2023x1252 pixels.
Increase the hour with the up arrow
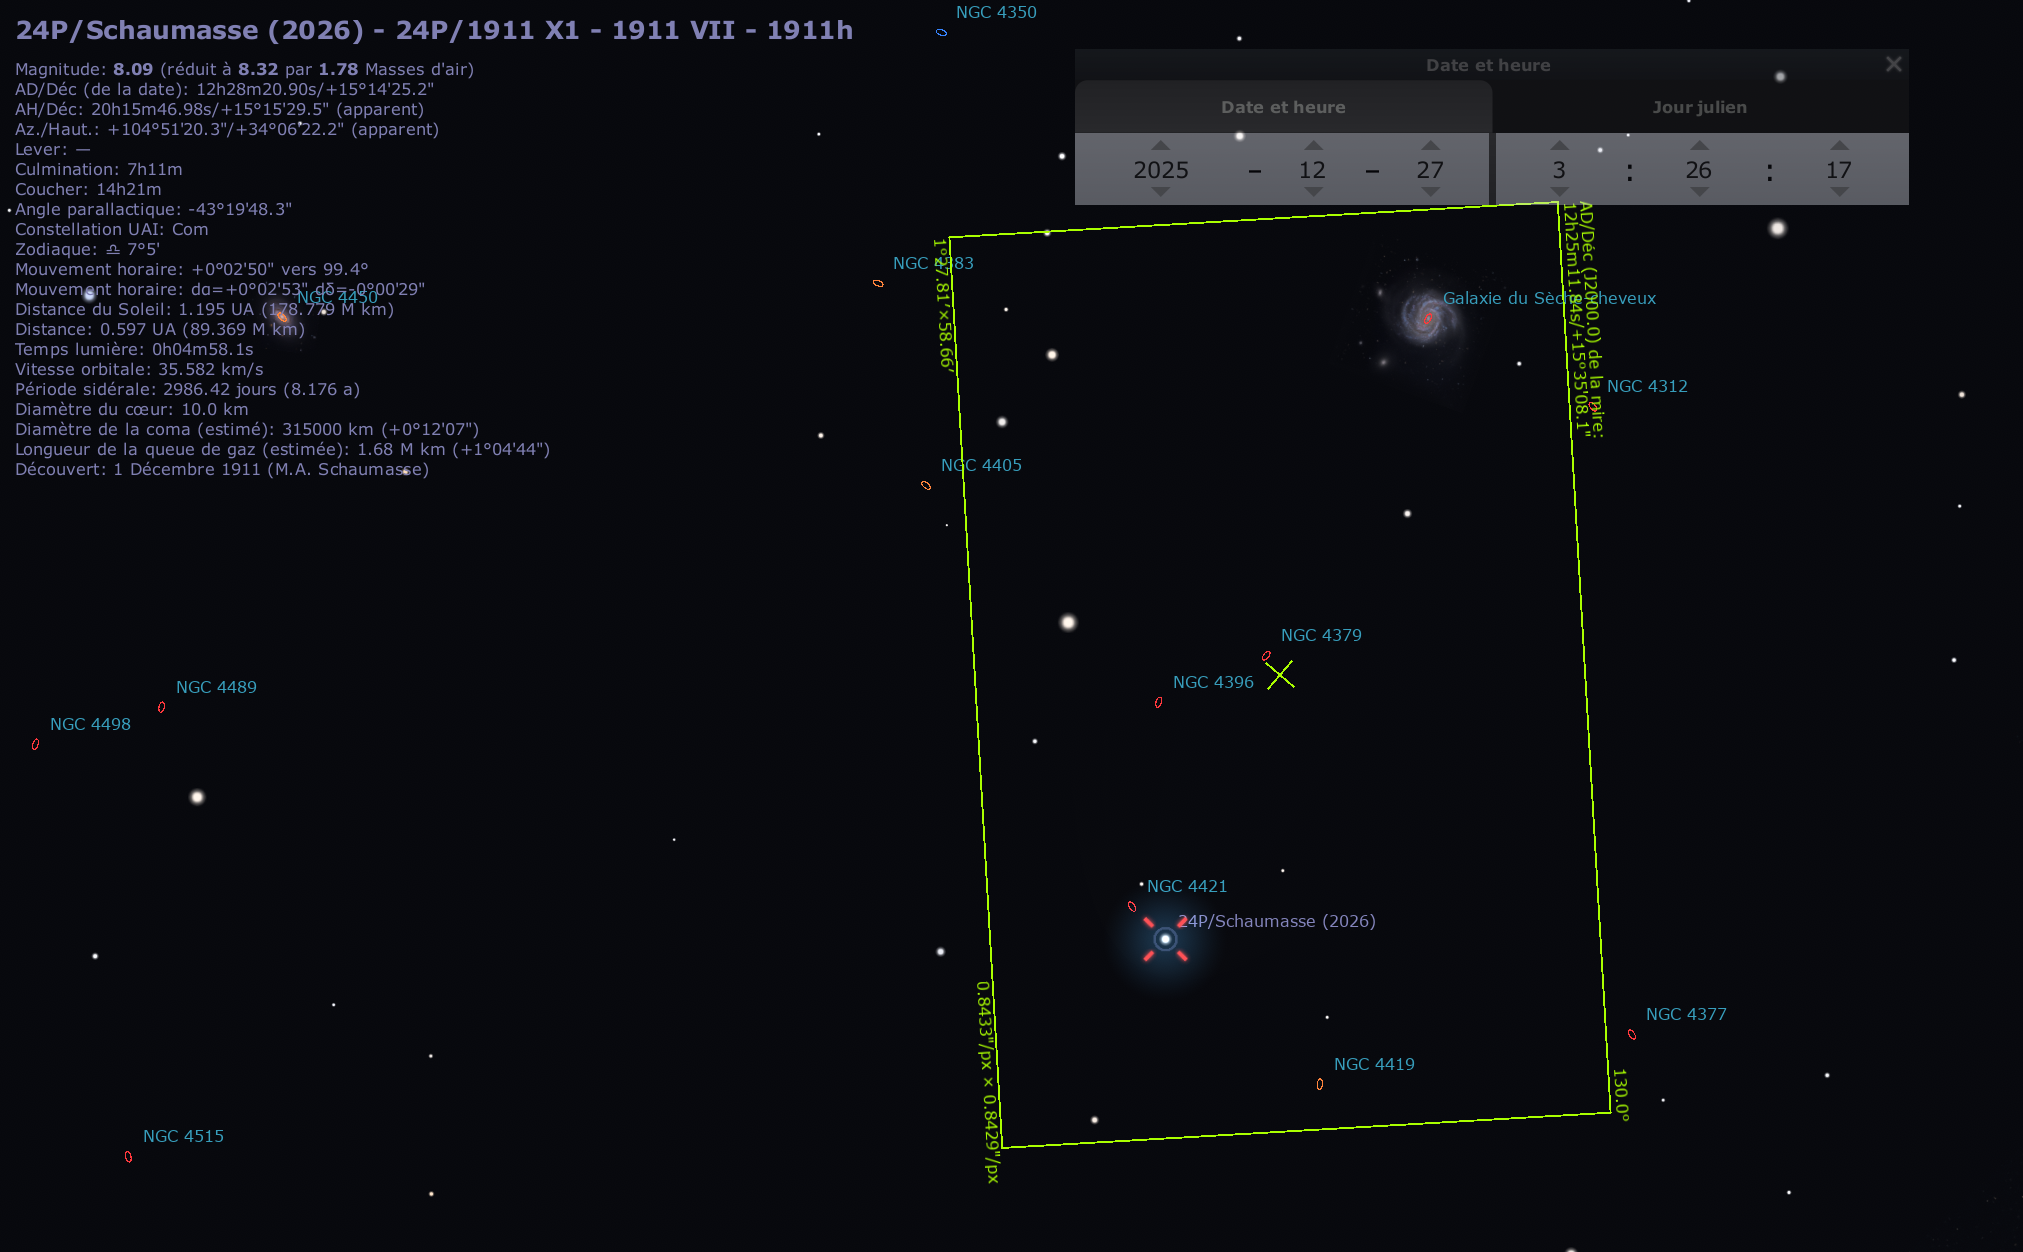(1559, 146)
